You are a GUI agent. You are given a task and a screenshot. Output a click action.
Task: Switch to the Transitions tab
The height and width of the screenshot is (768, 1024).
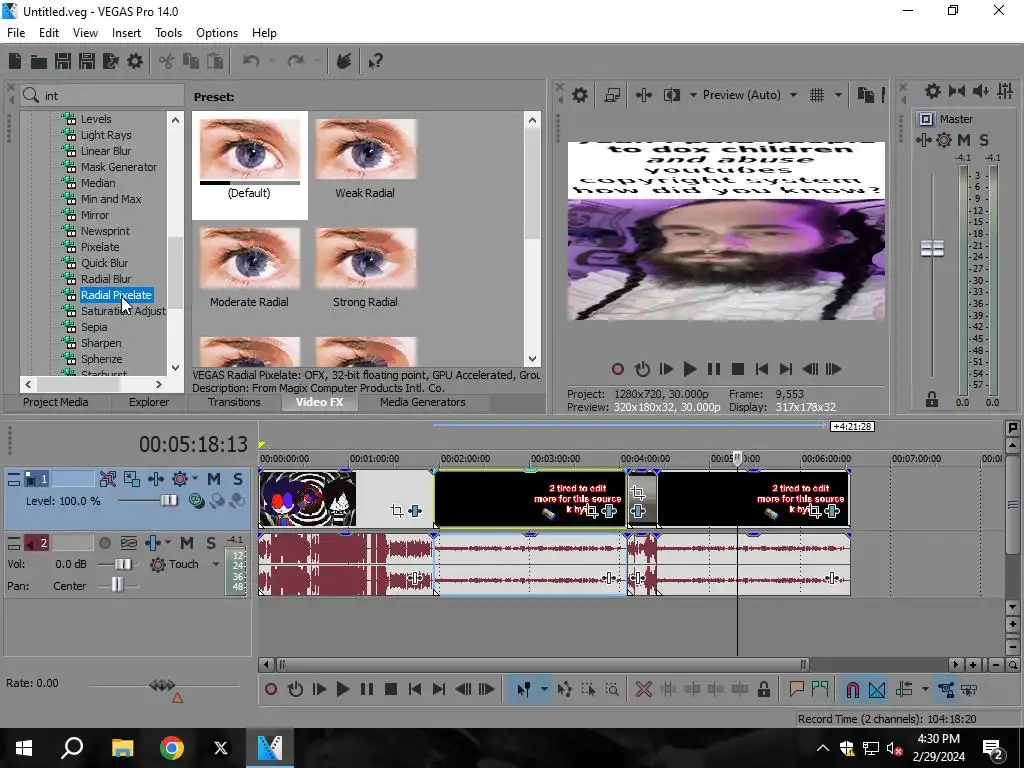(x=234, y=402)
